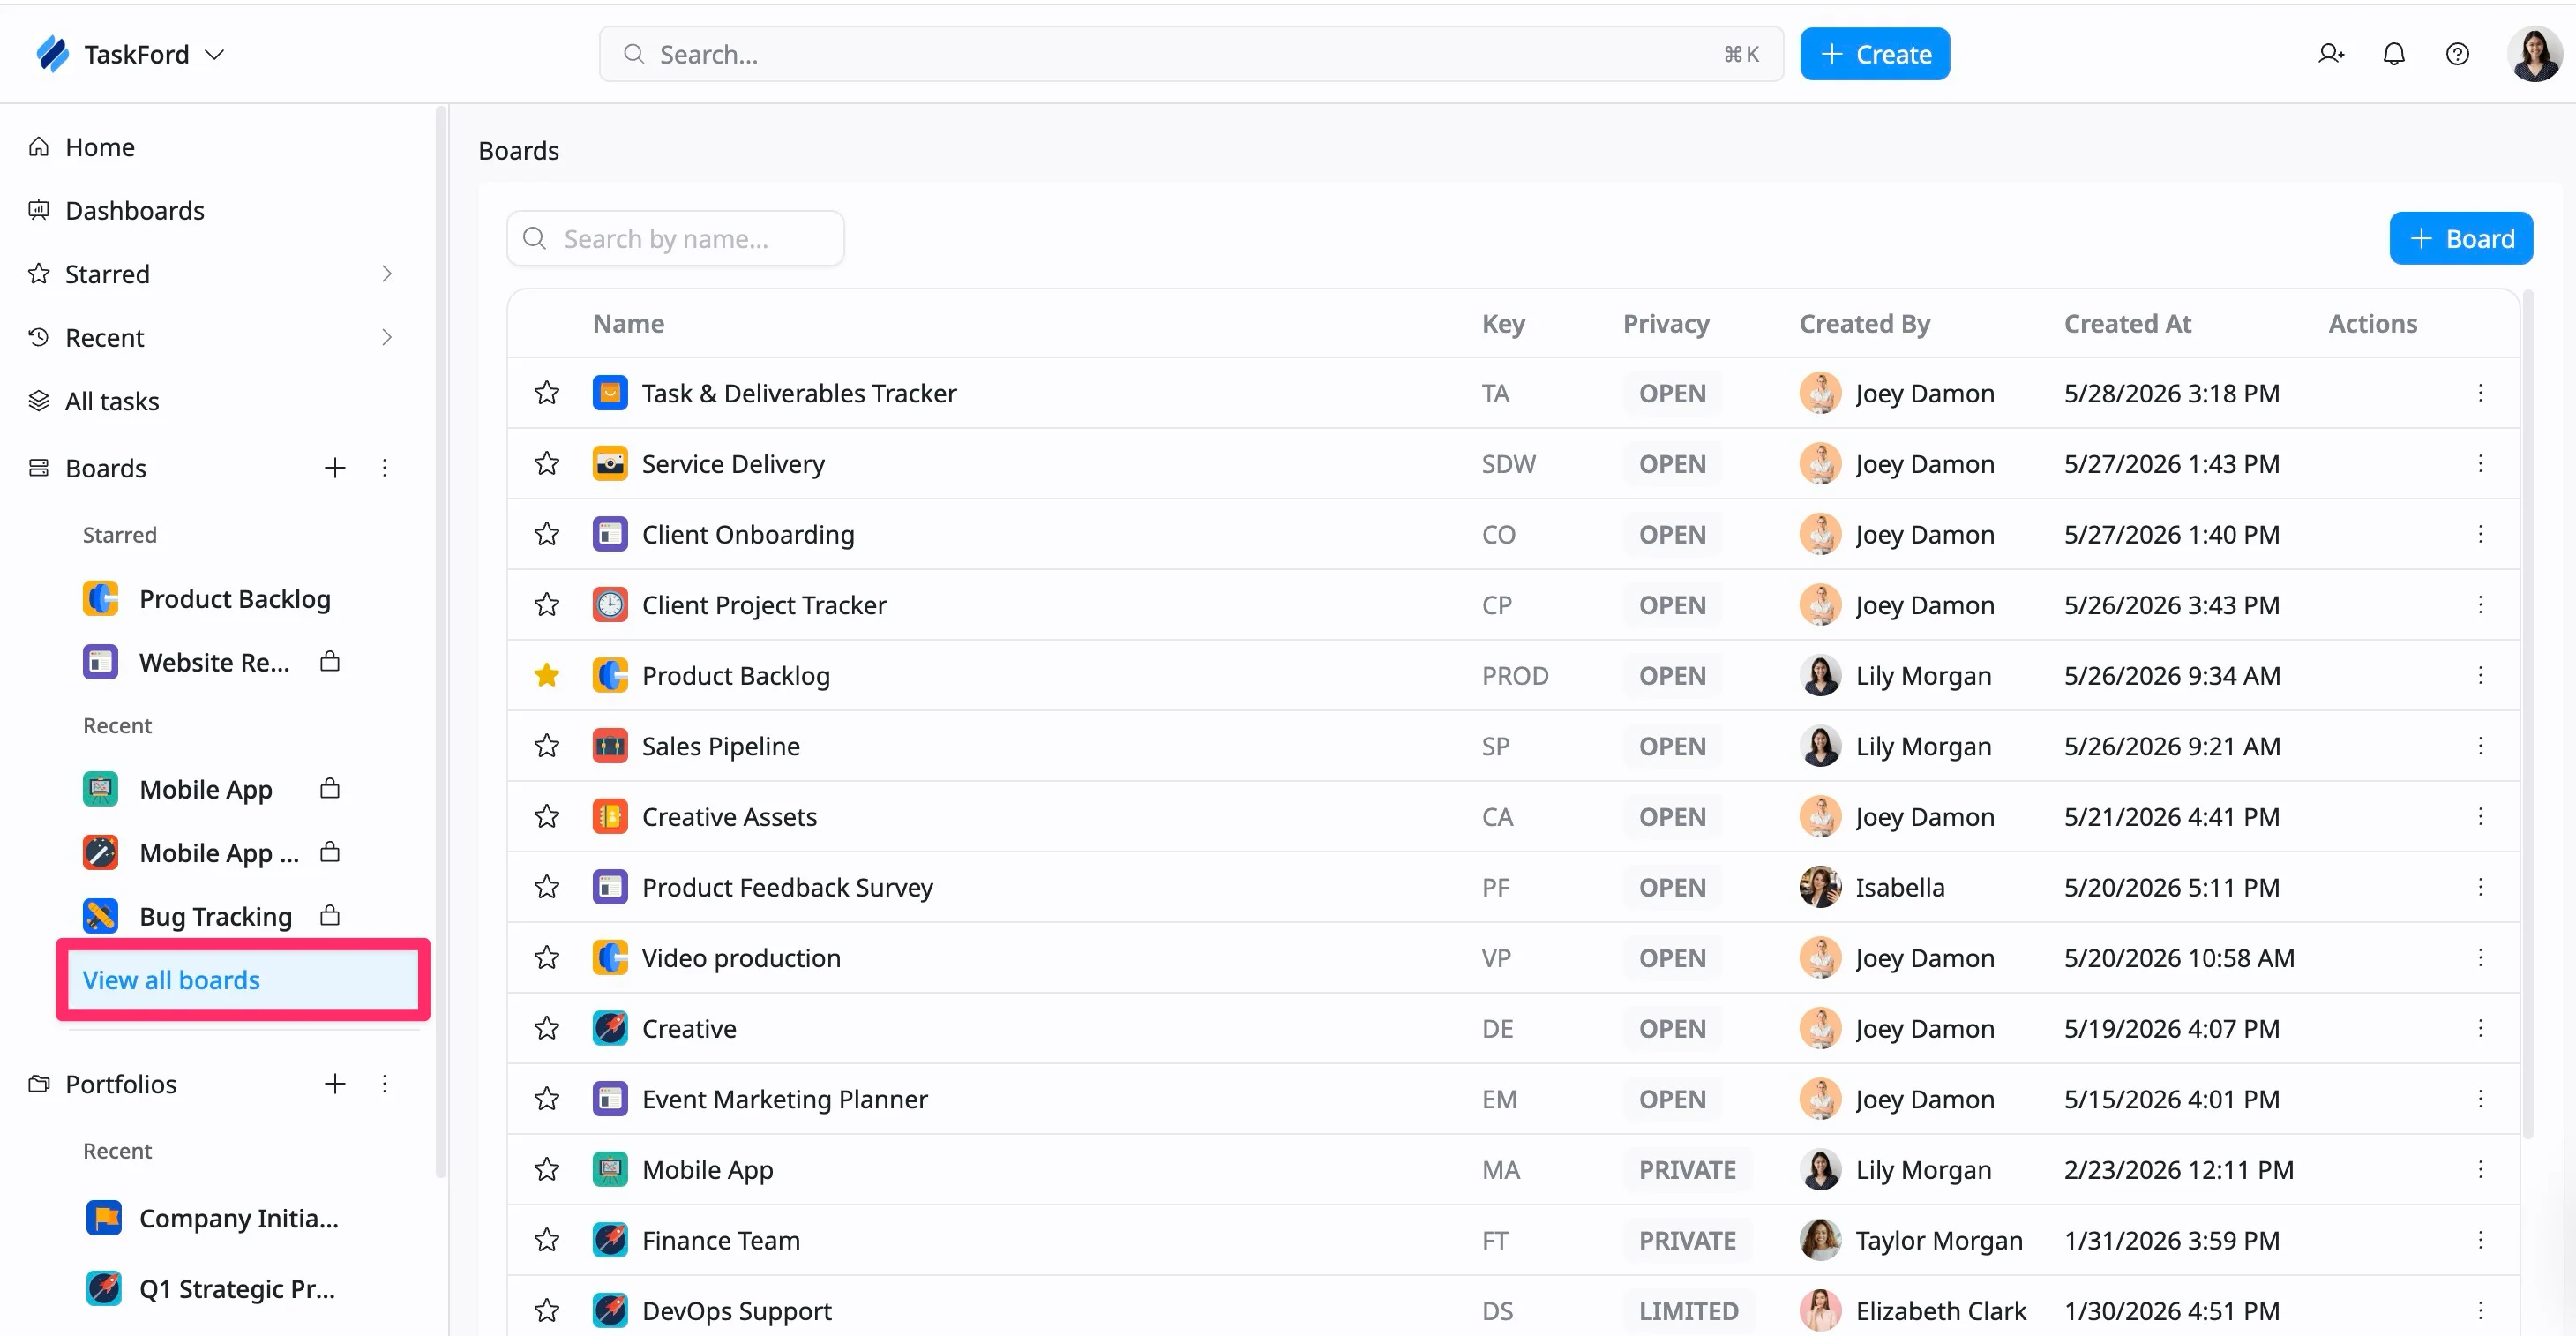This screenshot has height=1336, width=2576.
Task: Open the Product Backlog board icon in table
Action: [x=610, y=676]
